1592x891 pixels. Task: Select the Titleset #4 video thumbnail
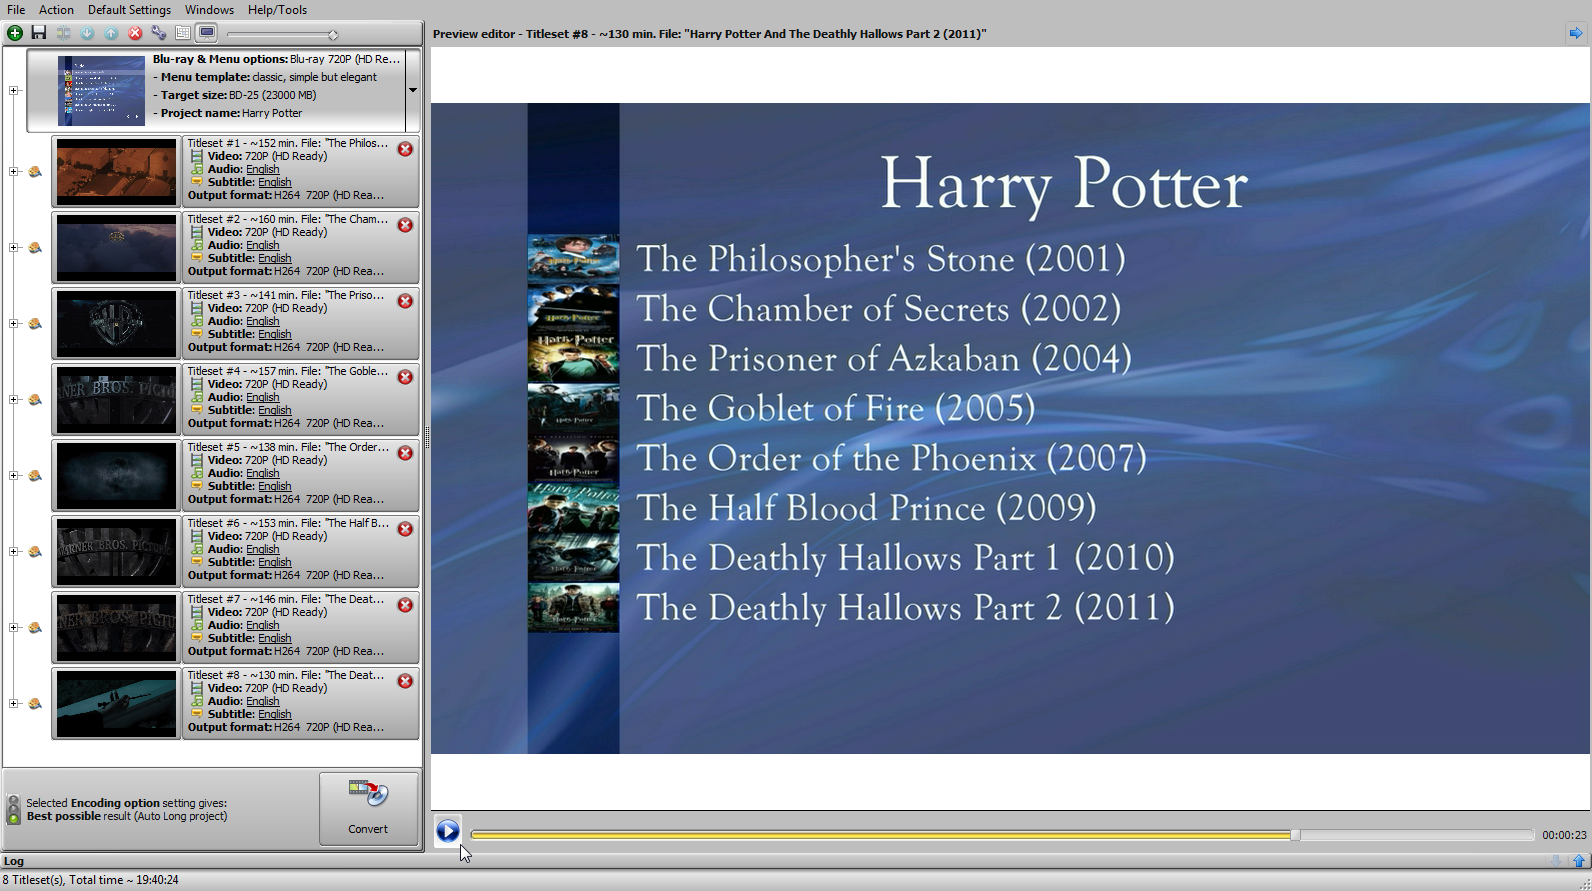(116, 400)
